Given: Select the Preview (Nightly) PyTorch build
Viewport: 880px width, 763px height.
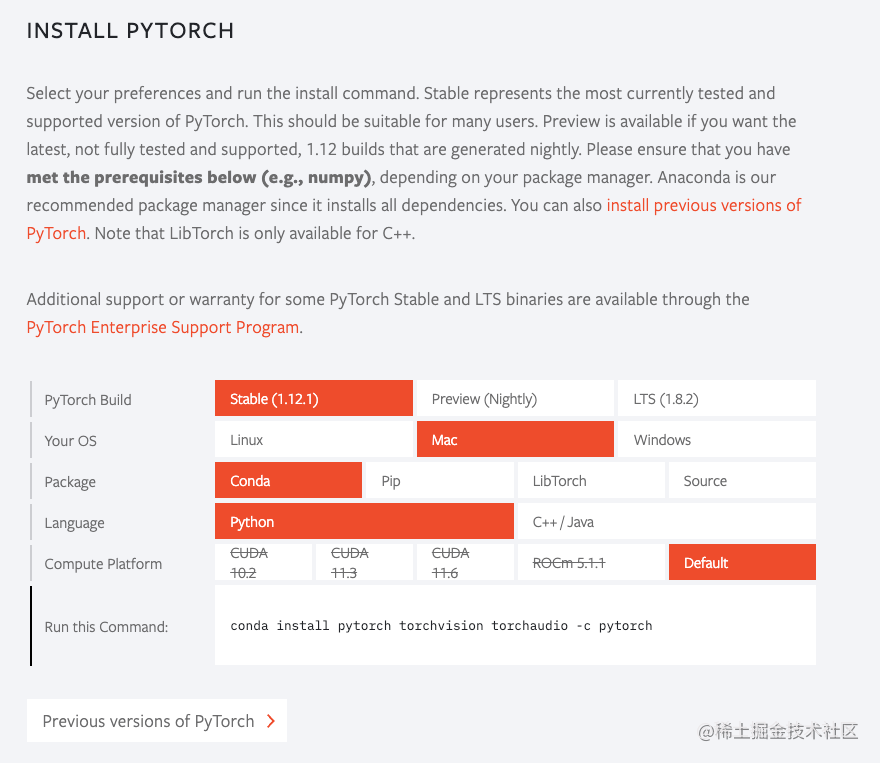Looking at the screenshot, I should 514,398.
